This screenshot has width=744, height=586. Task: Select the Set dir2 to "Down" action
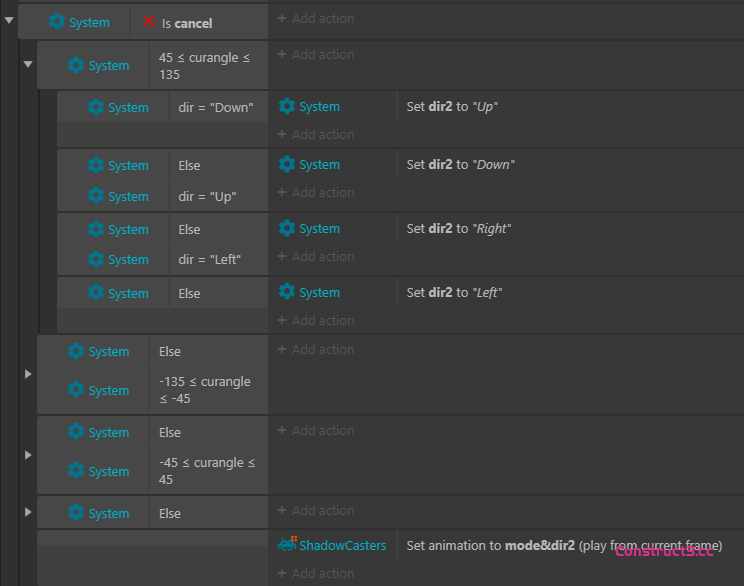click(x=460, y=165)
